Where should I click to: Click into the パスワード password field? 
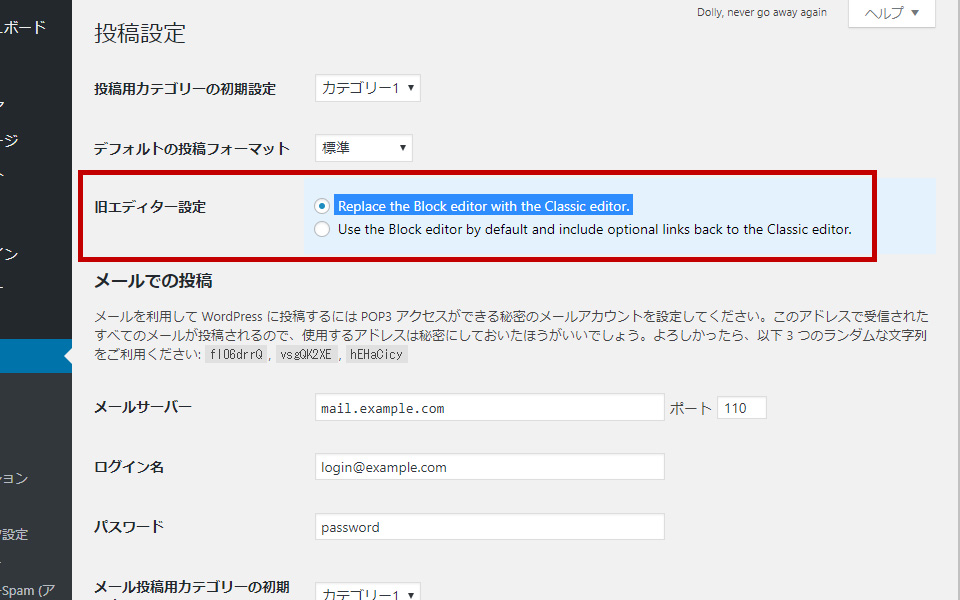[489, 527]
